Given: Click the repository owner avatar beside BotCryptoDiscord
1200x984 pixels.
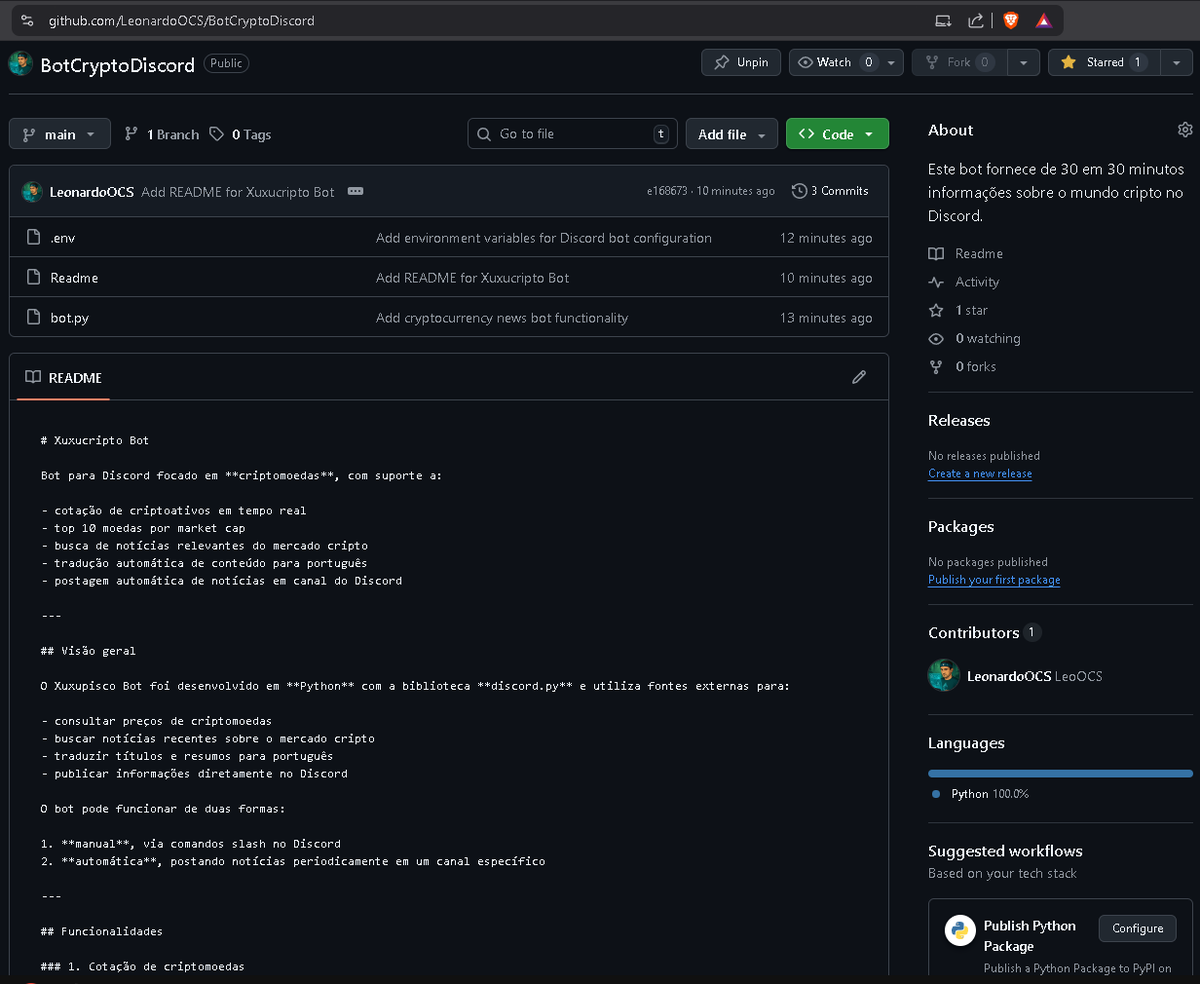Looking at the screenshot, I should pyautogui.click(x=21, y=65).
